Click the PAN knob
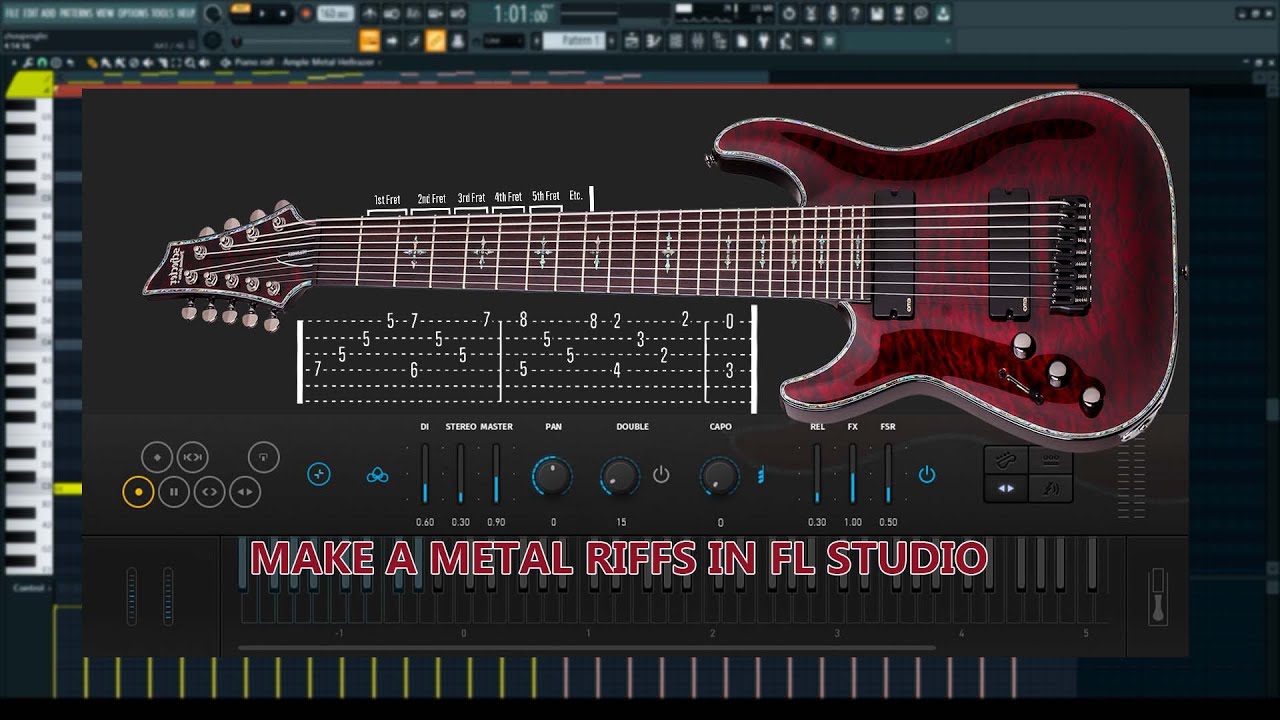The width and height of the screenshot is (1280, 720). (552, 476)
